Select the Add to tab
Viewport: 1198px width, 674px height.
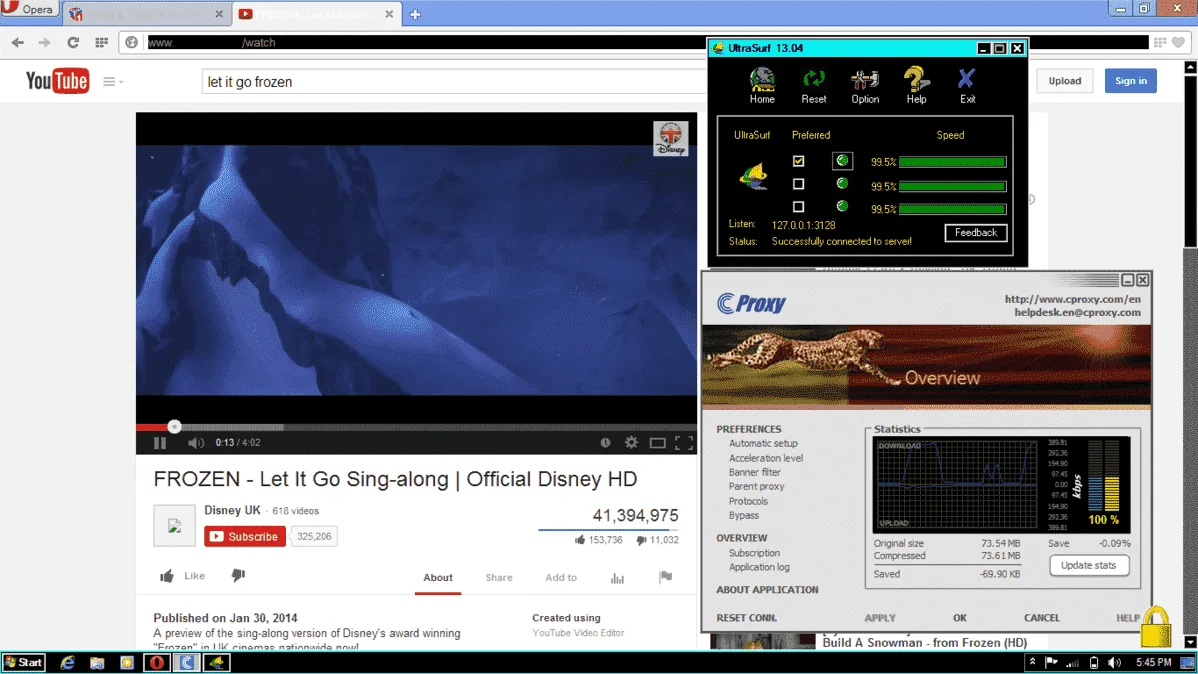(561, 578)
